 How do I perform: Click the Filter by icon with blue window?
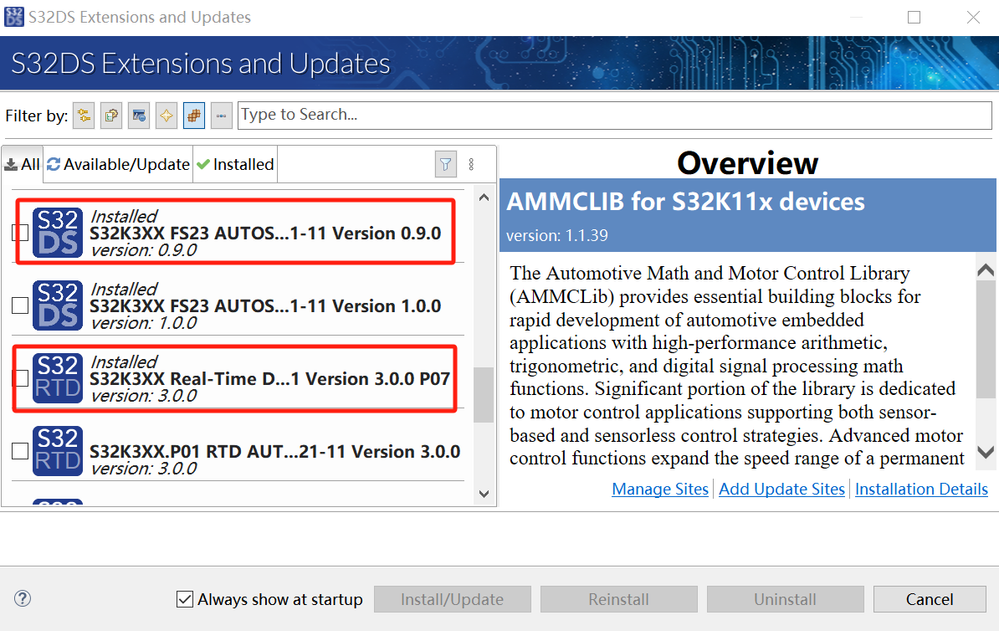click(138, 115)
